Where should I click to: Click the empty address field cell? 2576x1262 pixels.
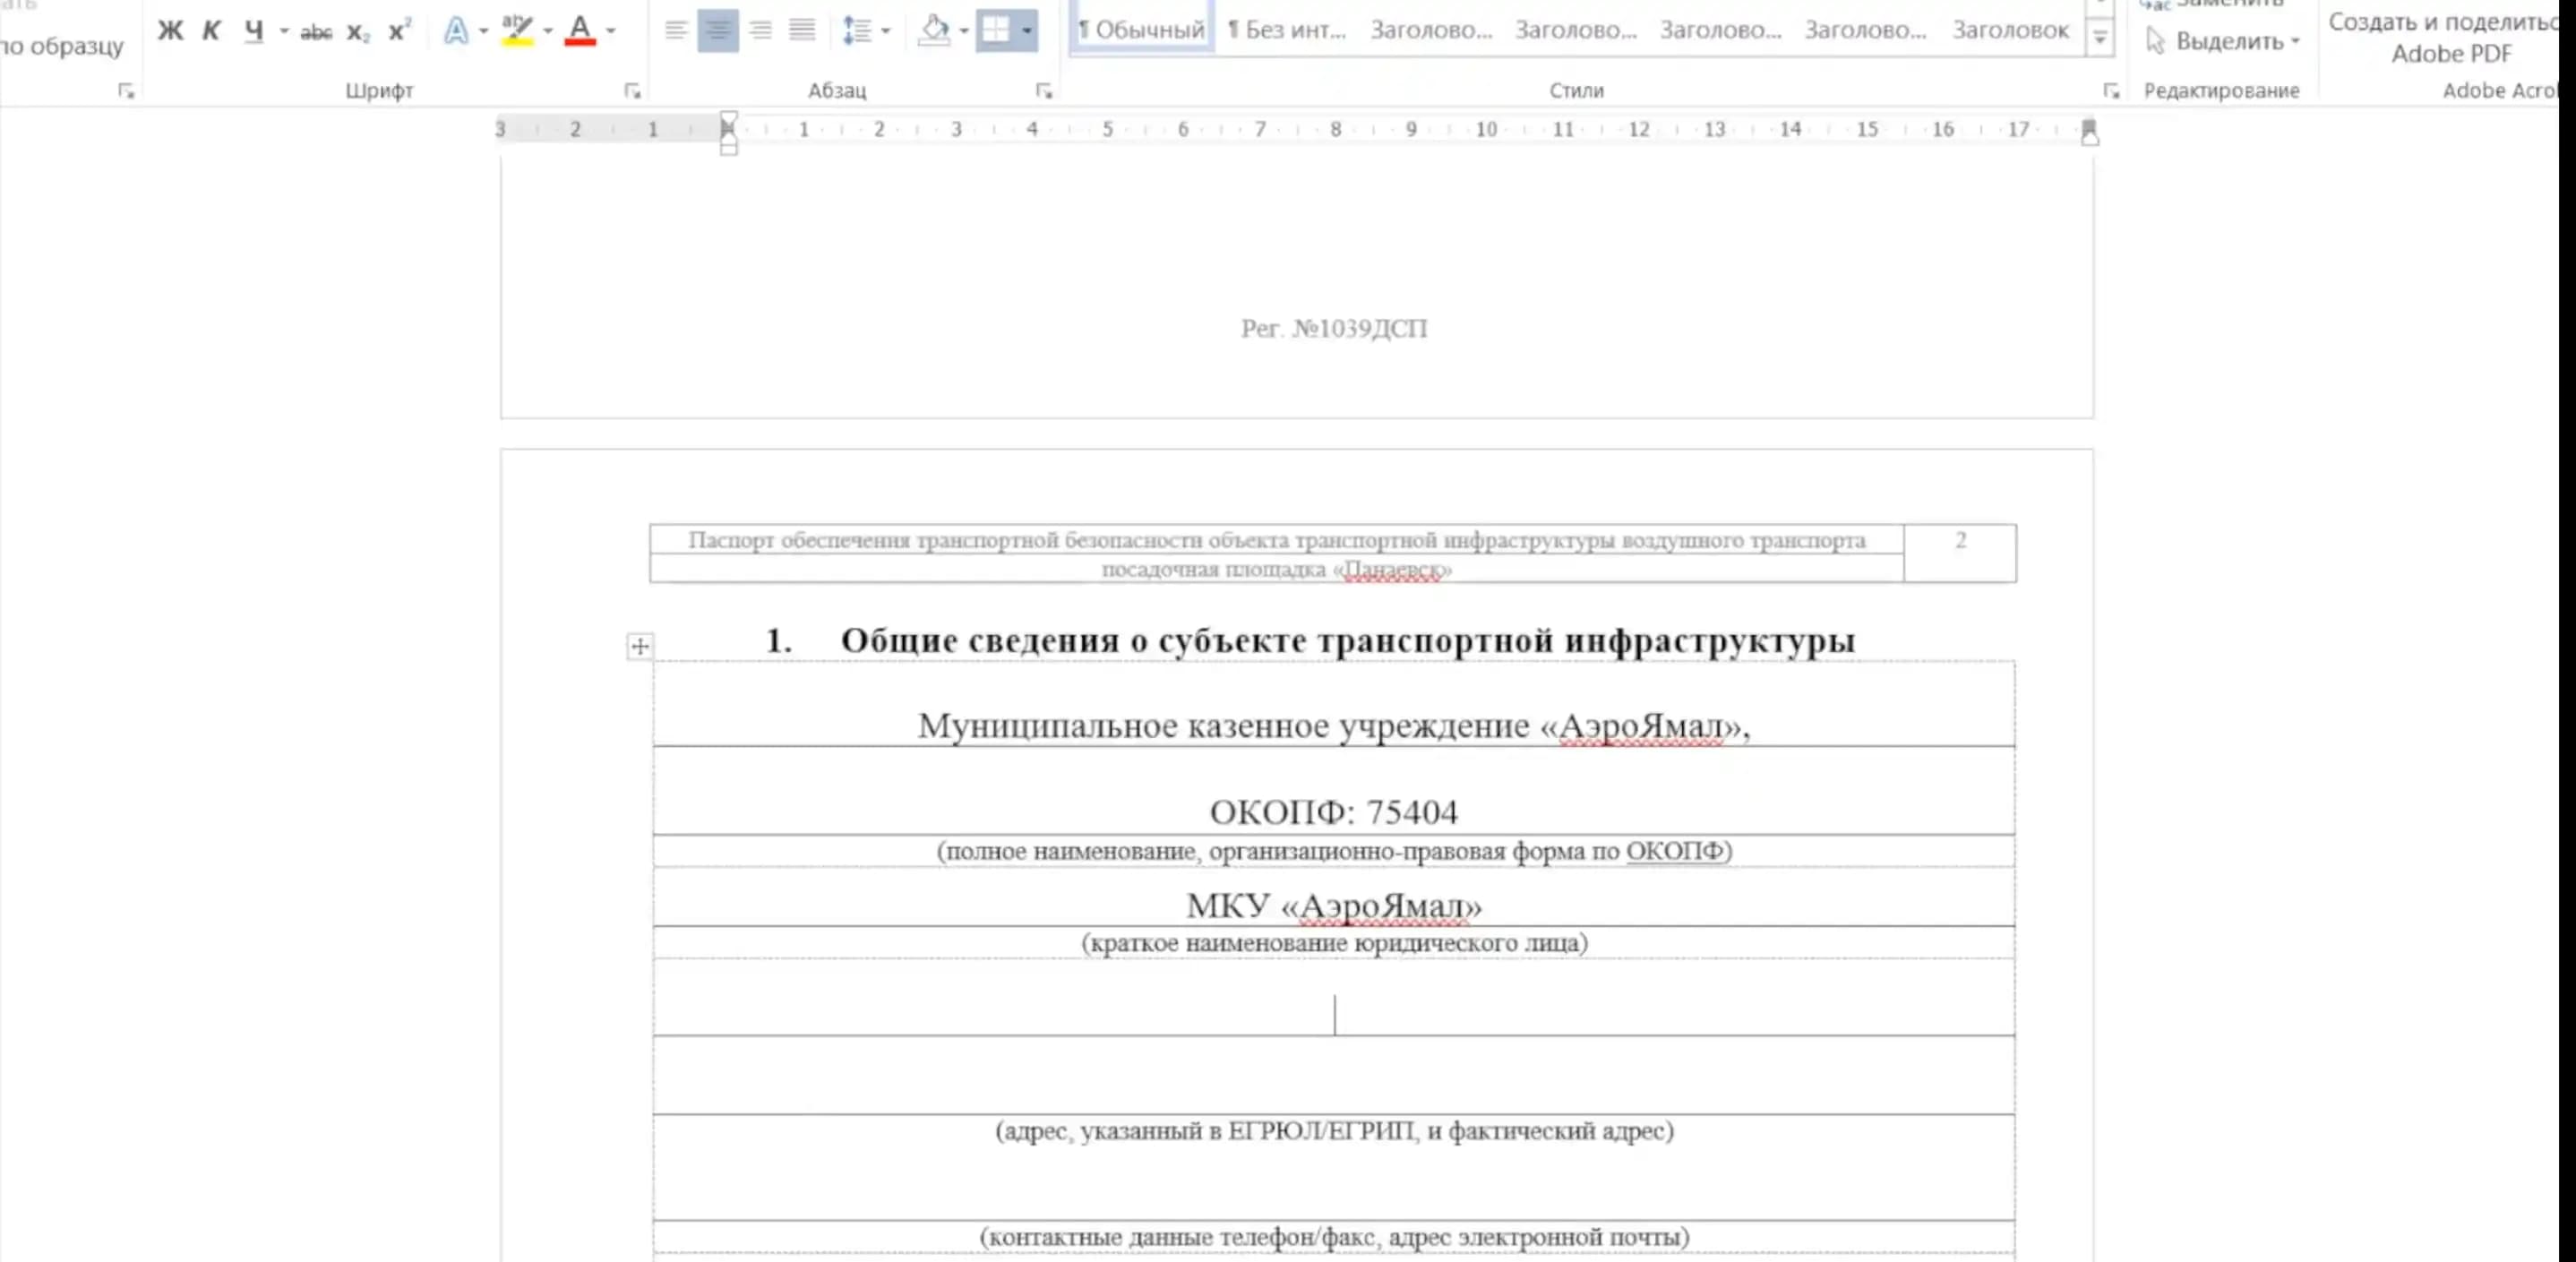(1334, 997)
